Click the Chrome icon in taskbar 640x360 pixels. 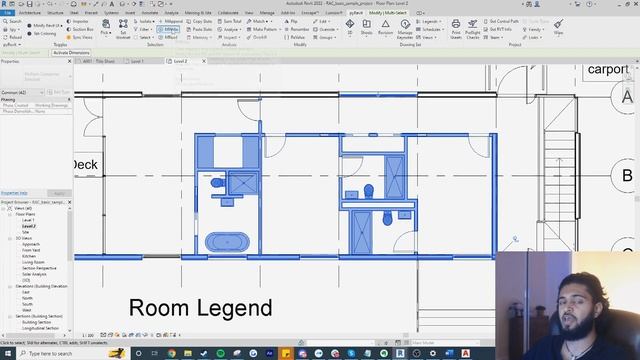tap(172, 353)
